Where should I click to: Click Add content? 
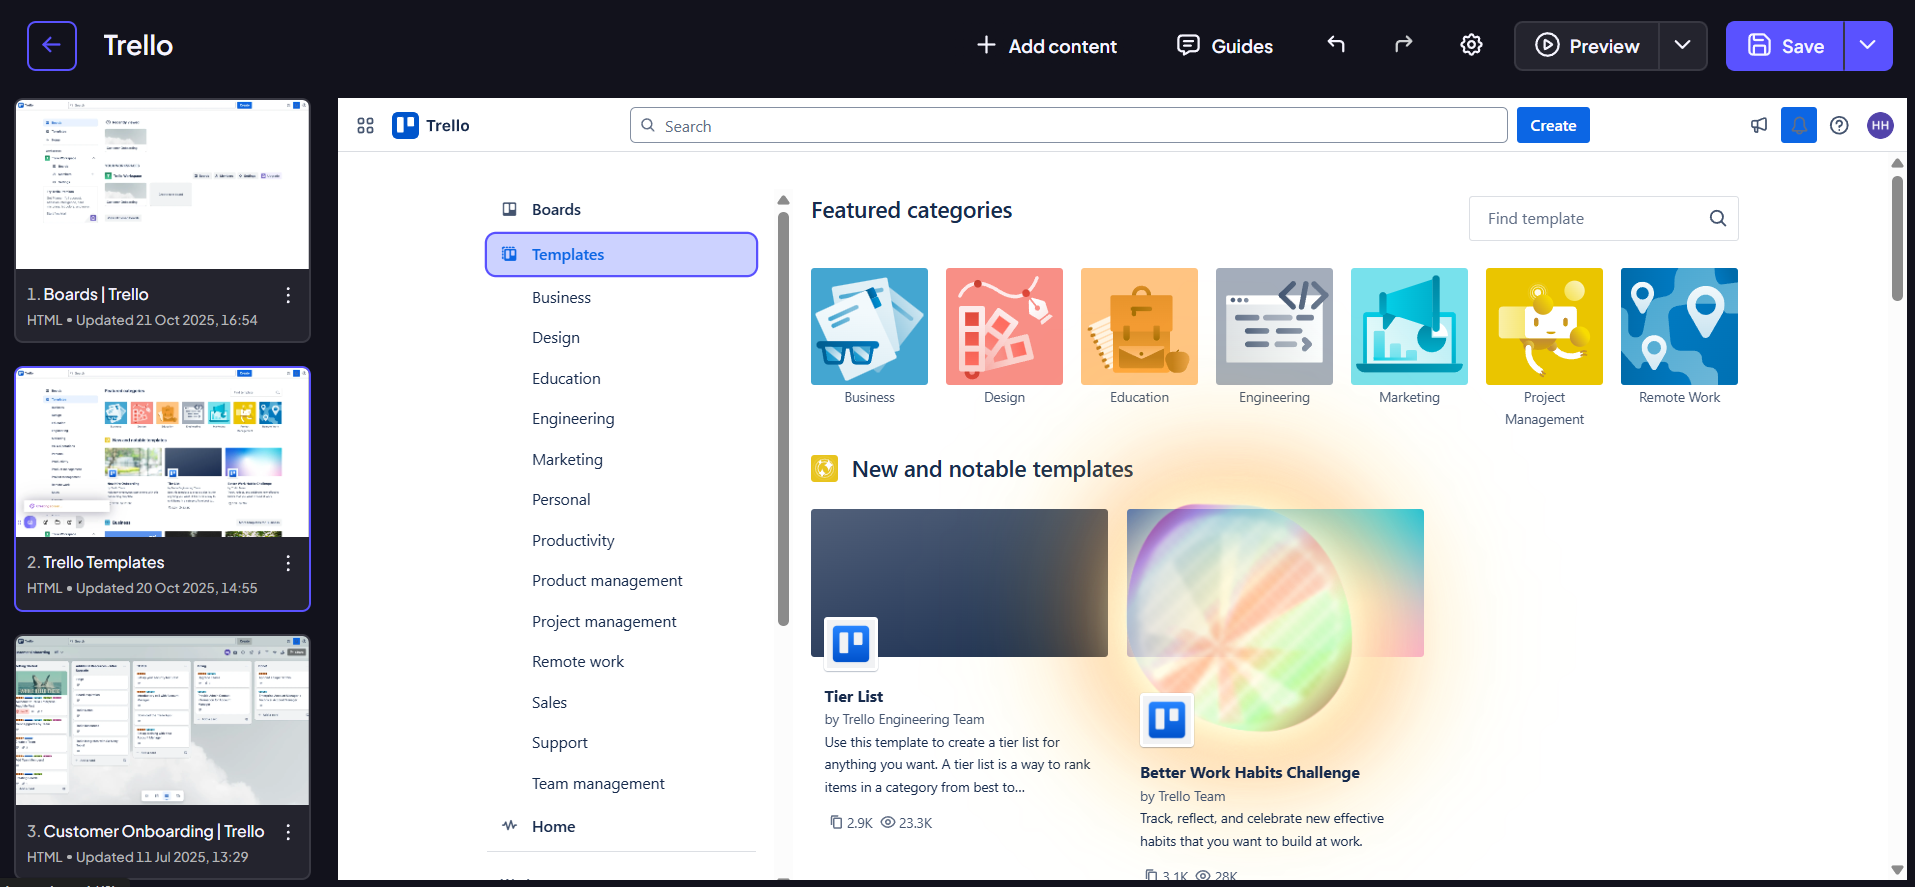[x=1046, y=46]
